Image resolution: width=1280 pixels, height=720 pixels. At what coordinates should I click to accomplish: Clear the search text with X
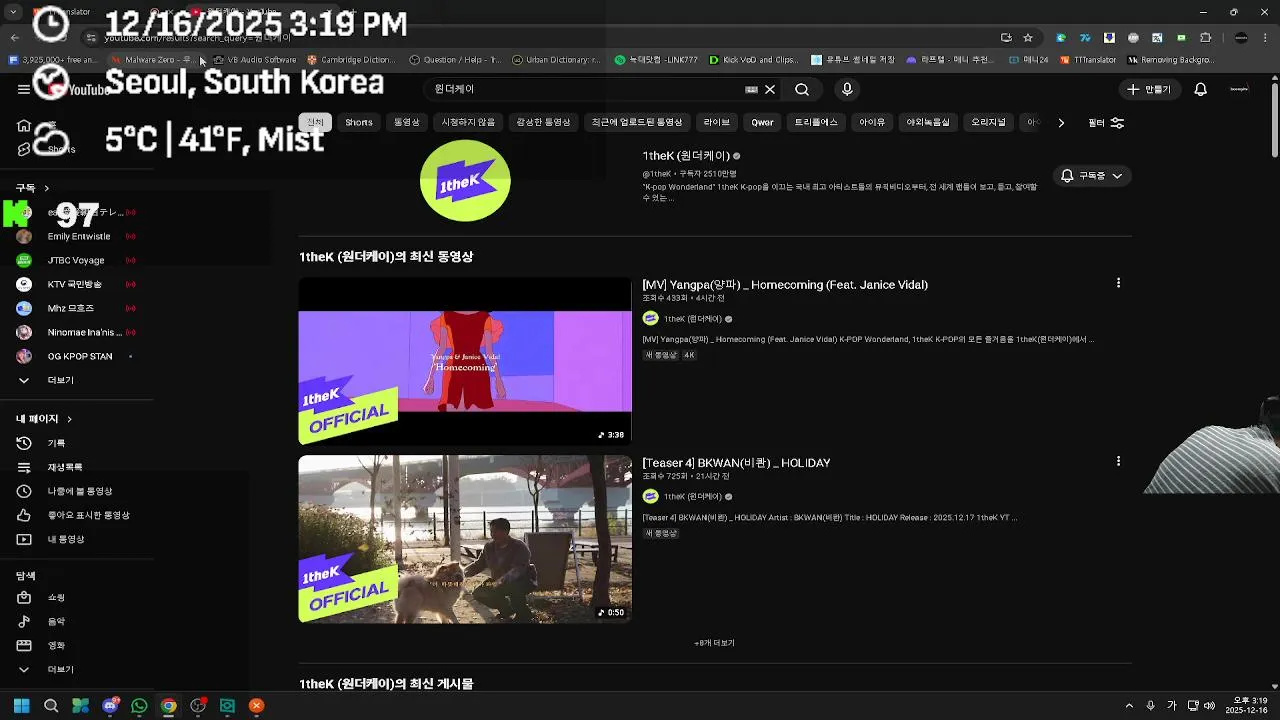tap(770, 89)
